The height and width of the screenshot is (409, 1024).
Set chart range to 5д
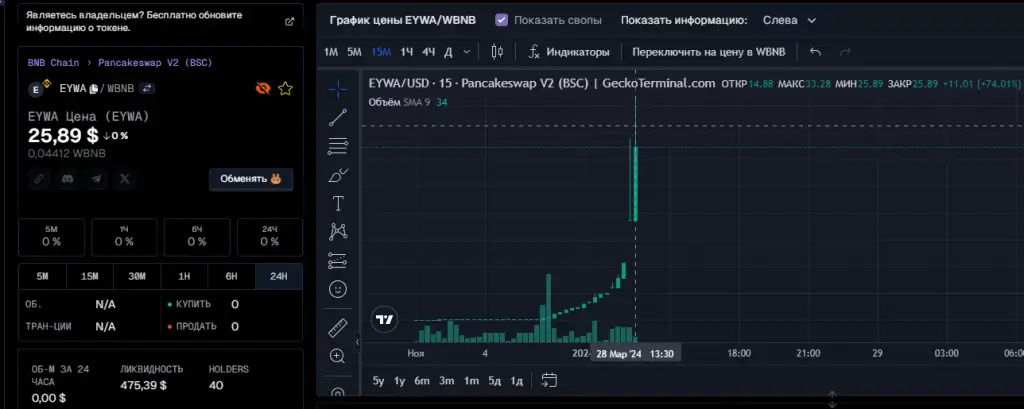point(495,380)
